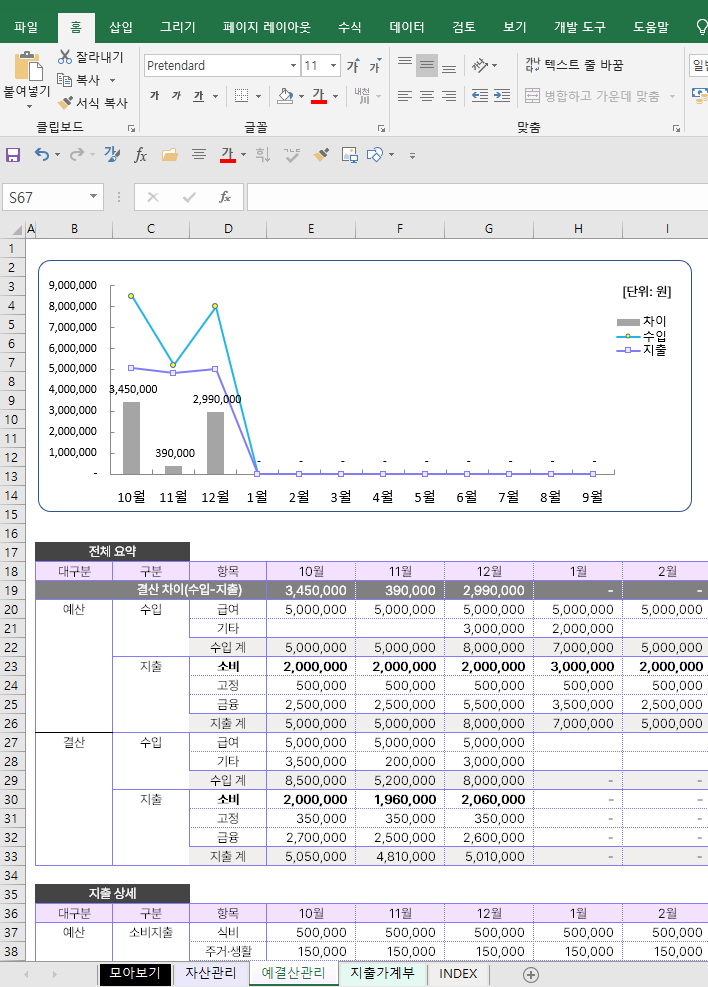The width and height of the screenshot is (708, 987).
Task: Undo the last action
Action: click(42, 154)
